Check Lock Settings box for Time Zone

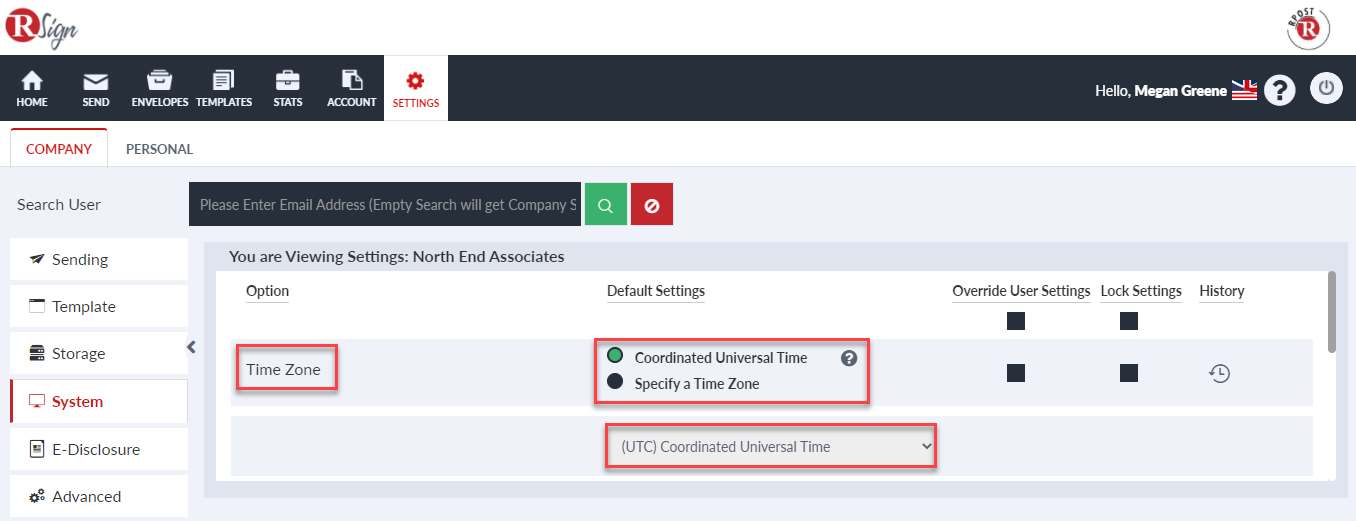pyautogui.click(x=1129, y=373)
